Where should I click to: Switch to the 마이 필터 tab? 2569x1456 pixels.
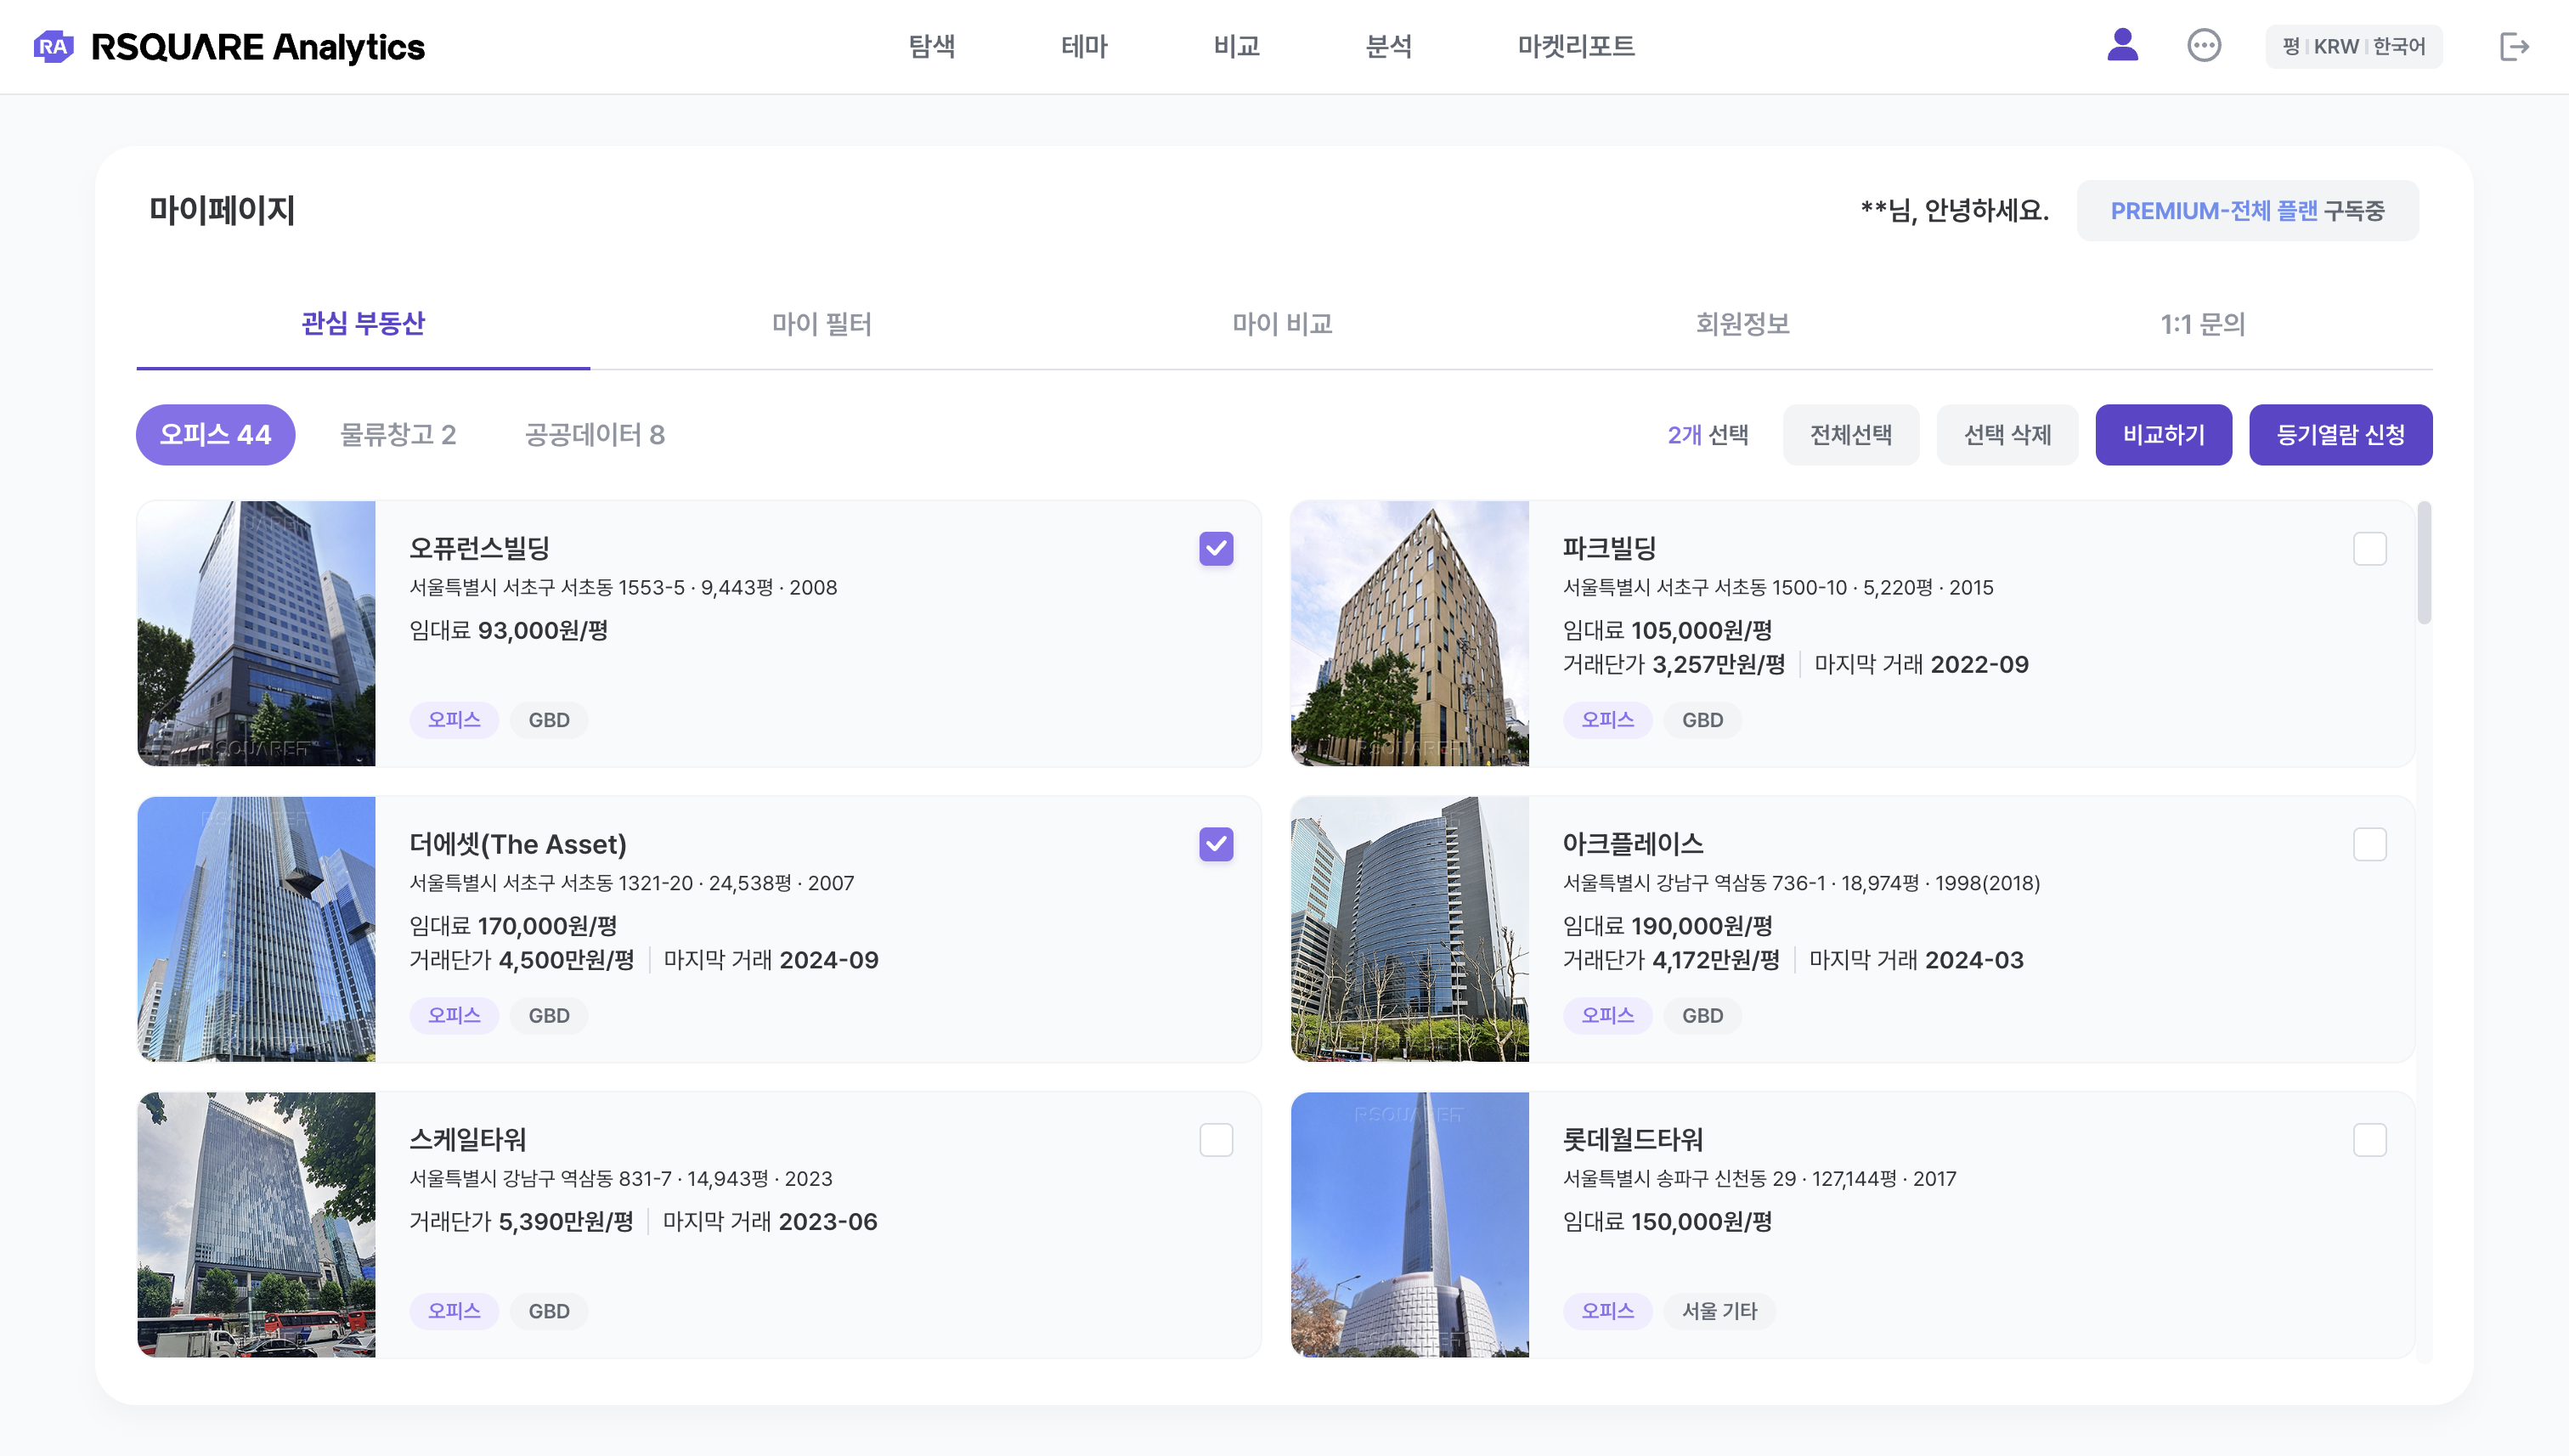(822, 324)
